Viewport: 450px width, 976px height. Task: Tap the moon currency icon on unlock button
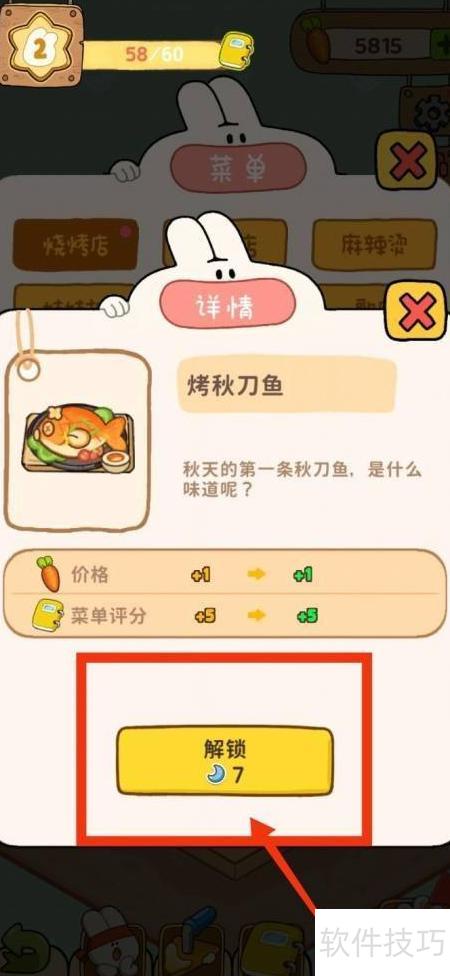[x=216, y=775]
